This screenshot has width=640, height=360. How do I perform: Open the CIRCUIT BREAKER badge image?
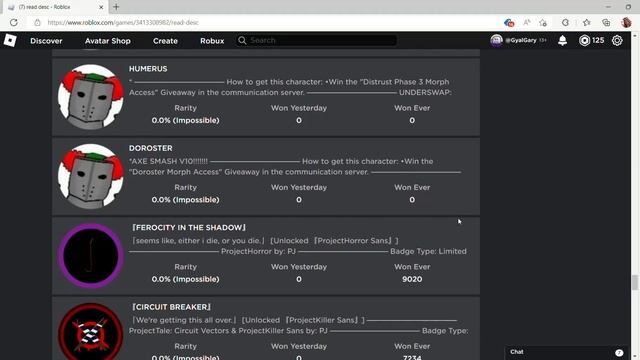click(91, 331)
